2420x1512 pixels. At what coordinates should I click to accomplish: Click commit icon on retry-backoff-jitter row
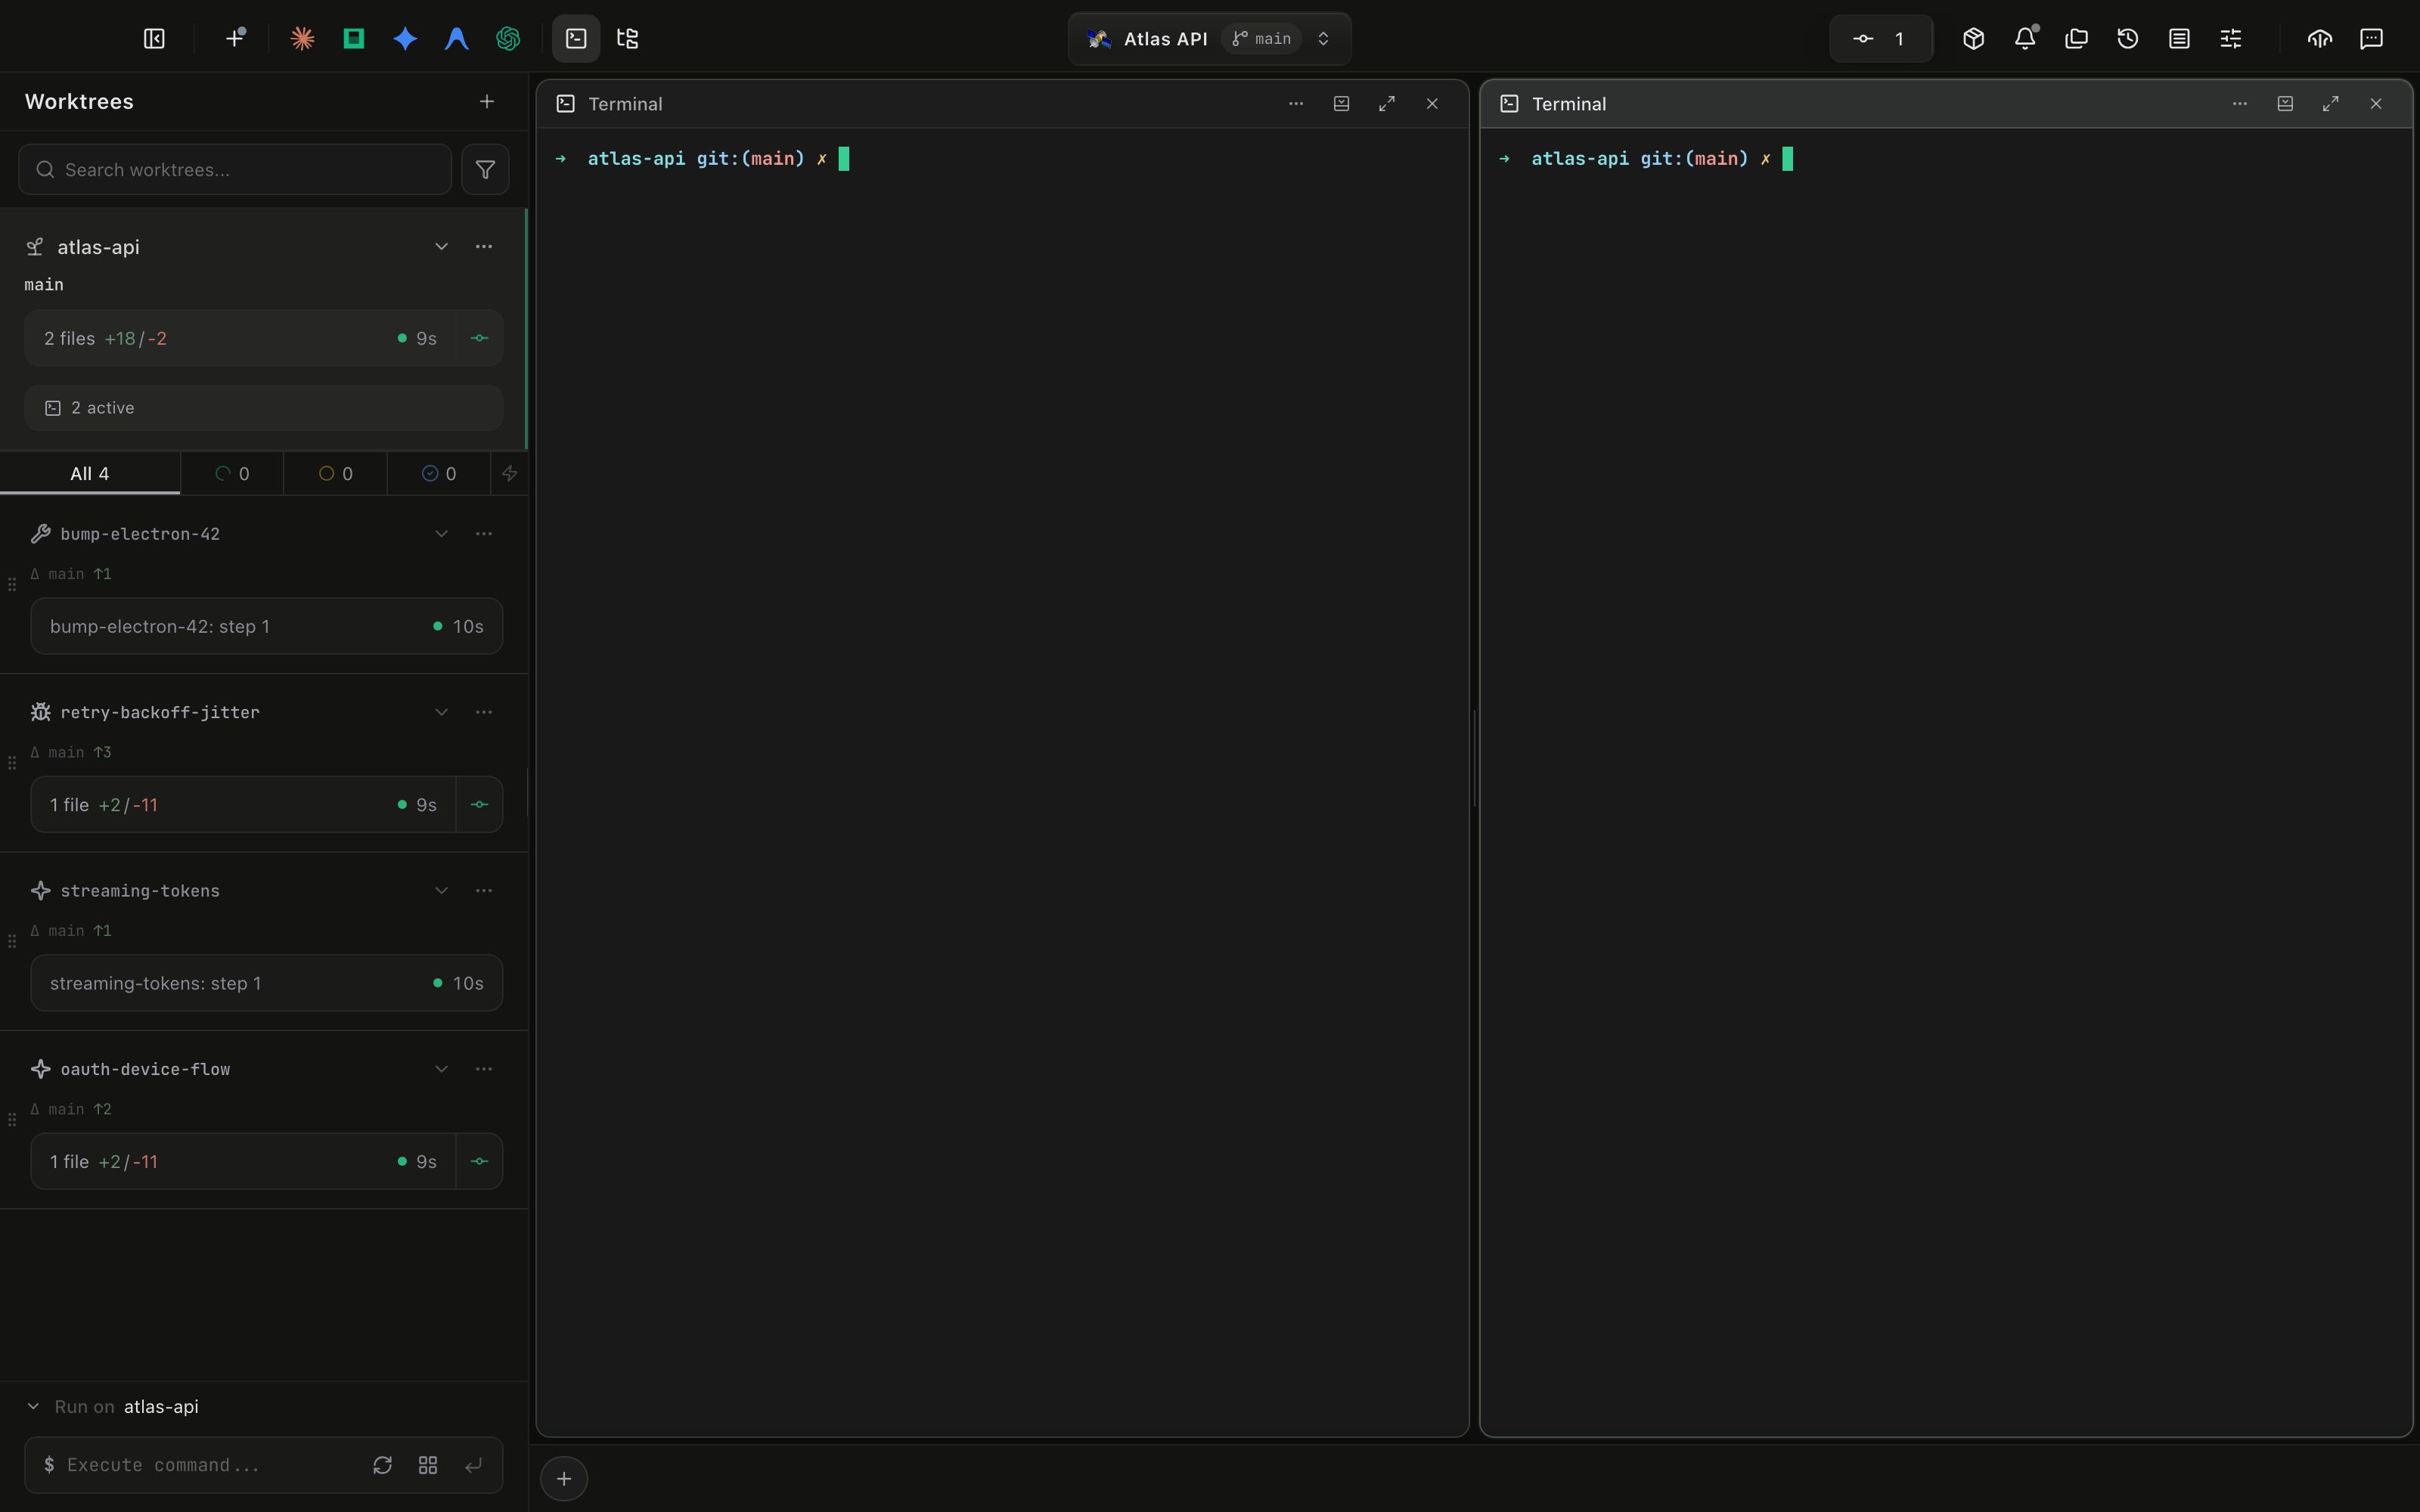point(479,804)
